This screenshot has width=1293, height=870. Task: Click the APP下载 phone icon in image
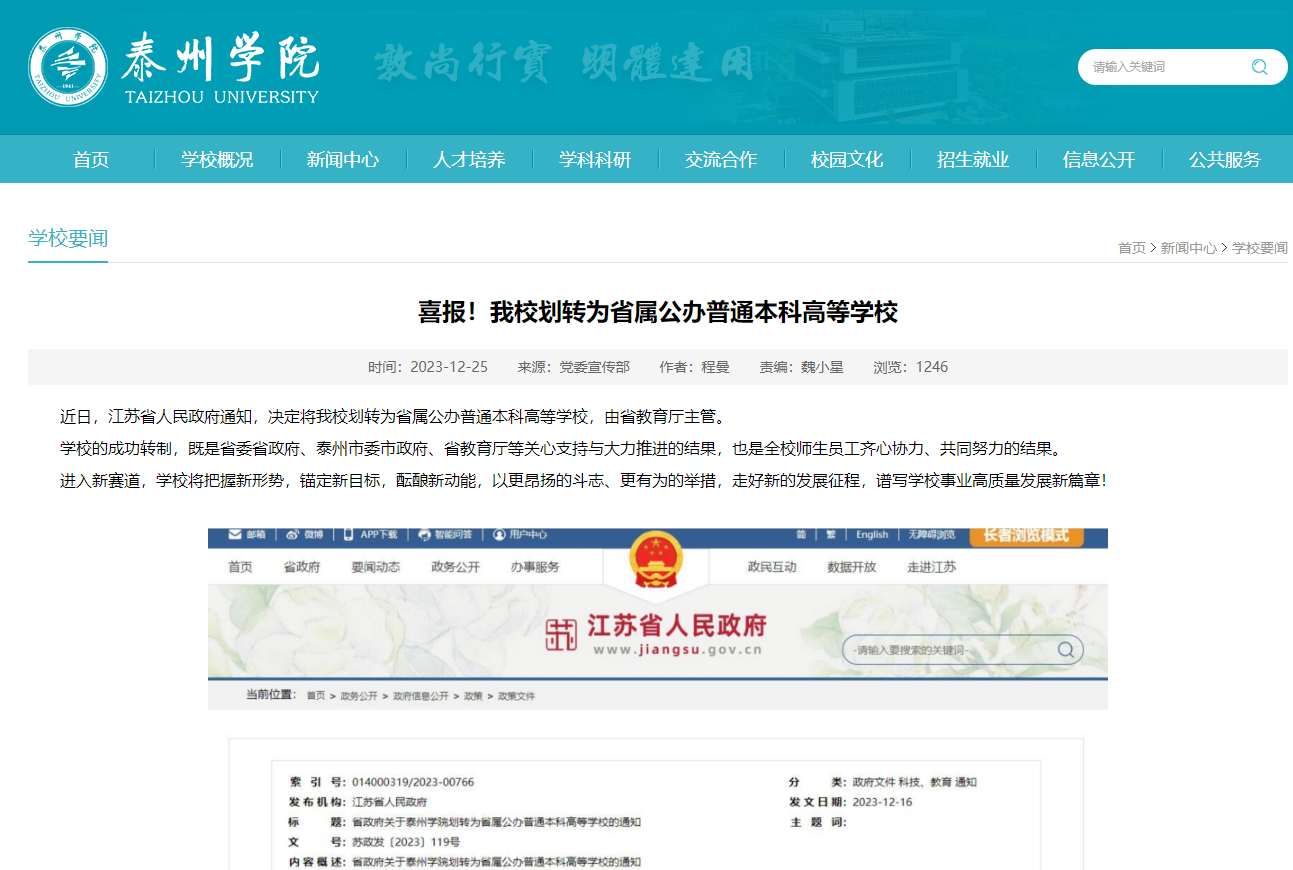click(348, 535)
